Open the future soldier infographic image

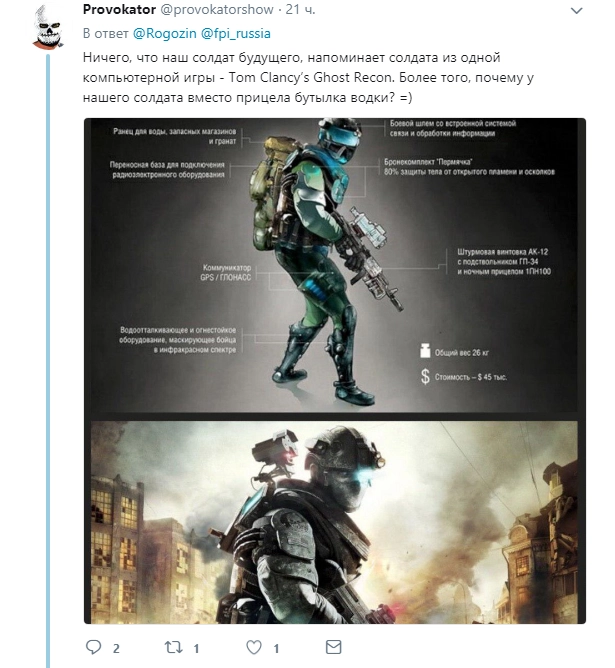click(334, 265)
